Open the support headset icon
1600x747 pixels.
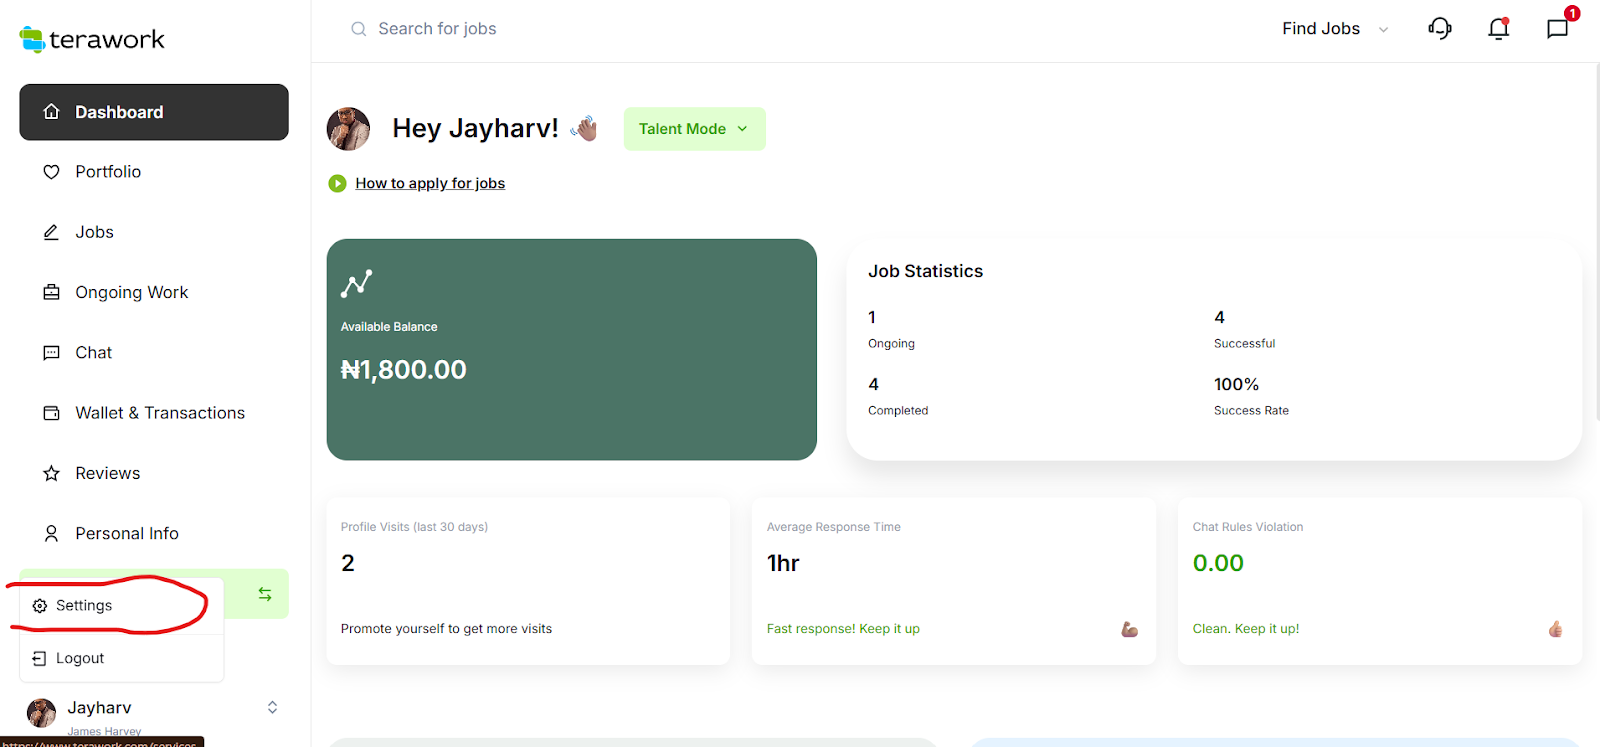(1439, 28)
